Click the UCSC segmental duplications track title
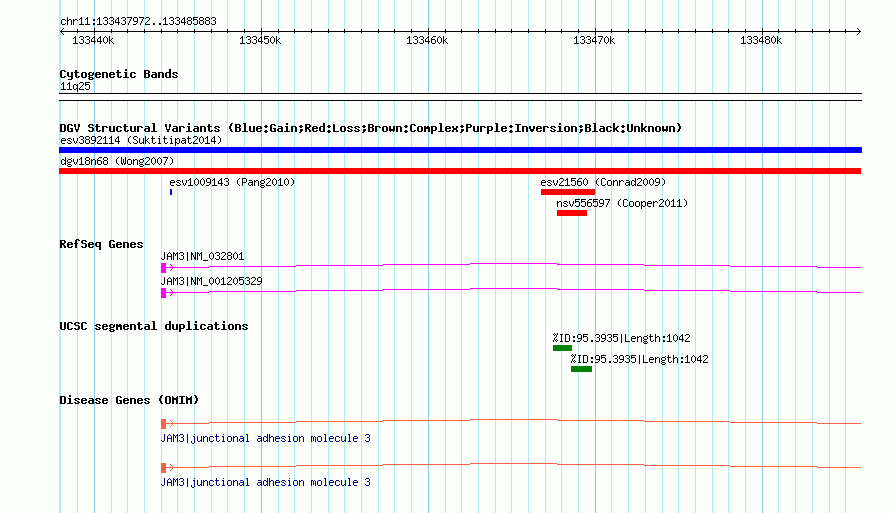Image resolution: width=890 pixels, height=513 pixels. [154, 326]
